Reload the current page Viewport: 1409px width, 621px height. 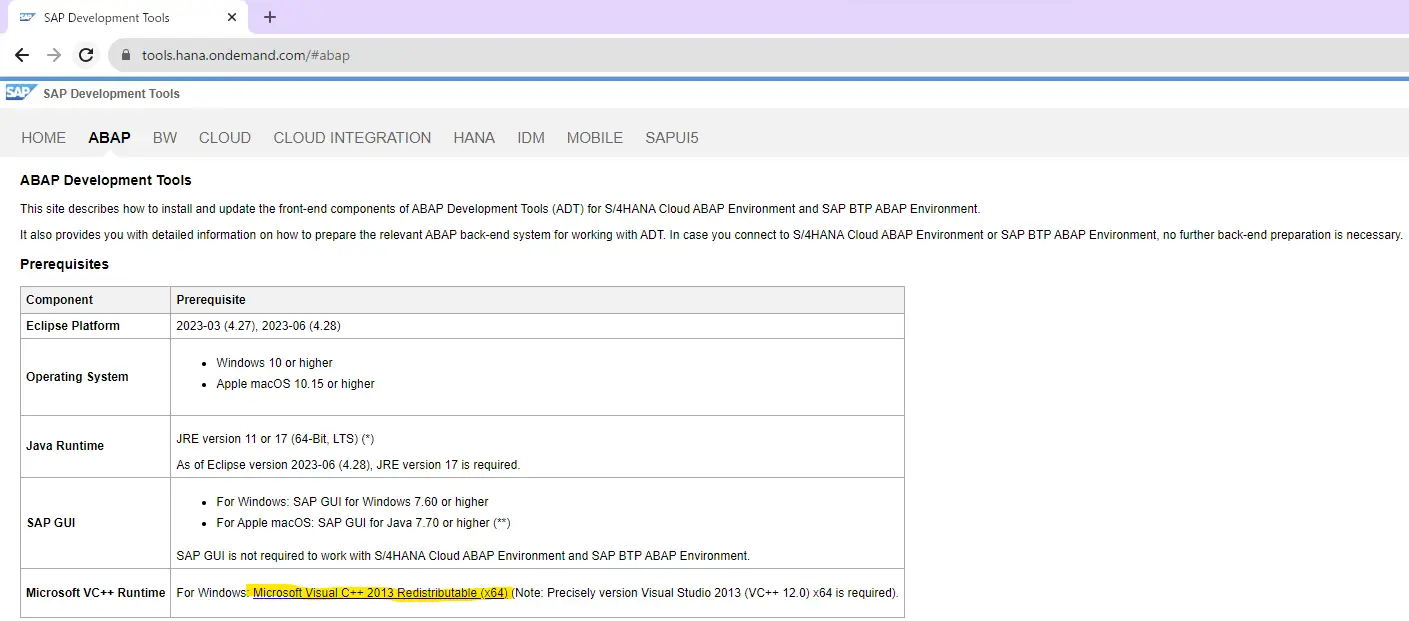(x=86, y=55)
